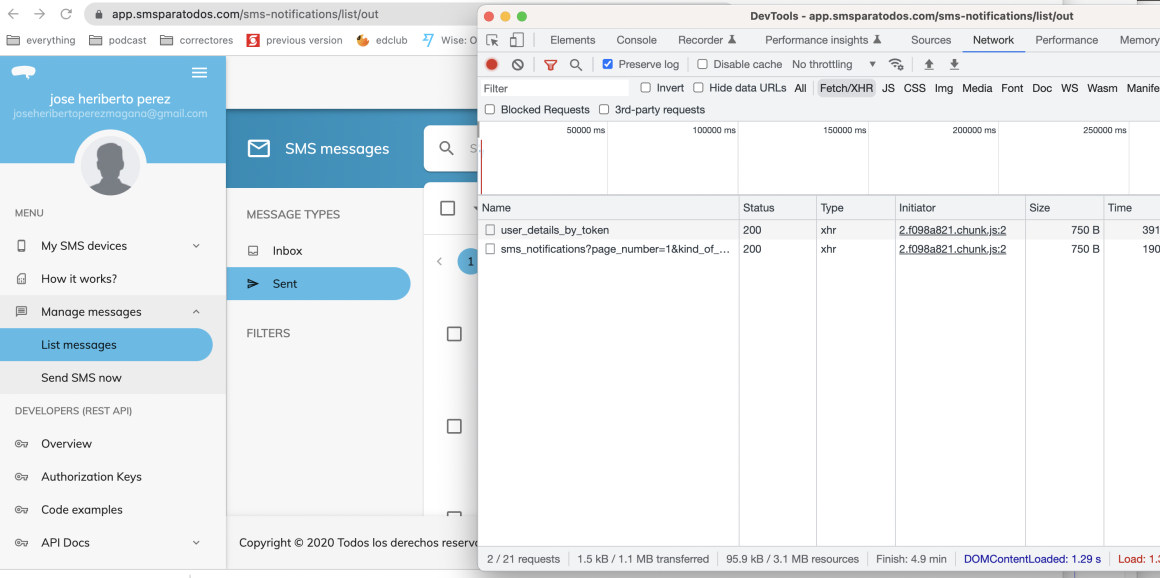Export HAR file with the download icon
Viewport: 1160px width, 578px height.
pos(953,64)
